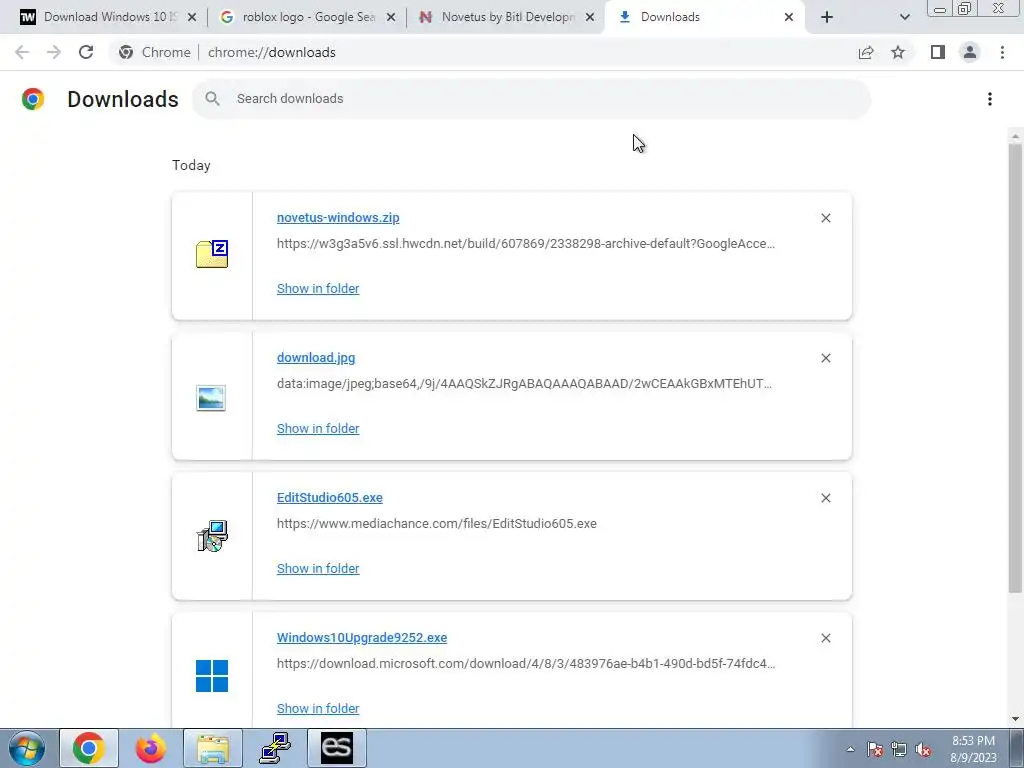
Task: Bookmark this page with the star icon
Action: (898, 52)
